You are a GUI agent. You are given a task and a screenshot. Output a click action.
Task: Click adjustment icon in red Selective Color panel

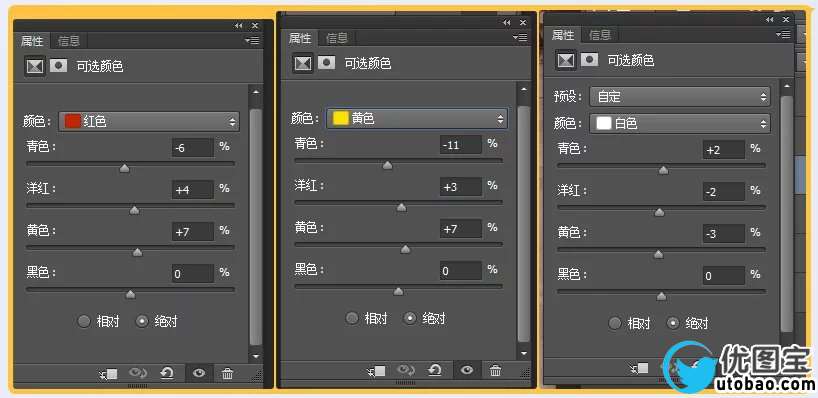(35, 66)
